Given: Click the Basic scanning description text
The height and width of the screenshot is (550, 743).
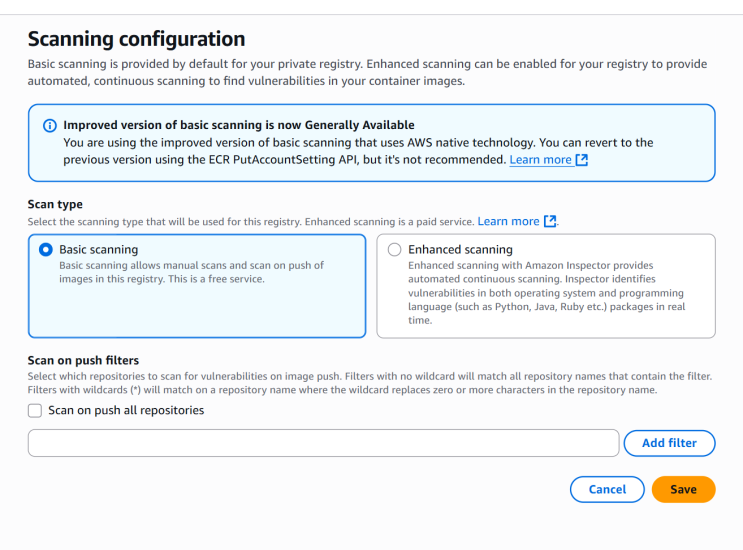Looking at the screenshot, I should pos(191,272).
